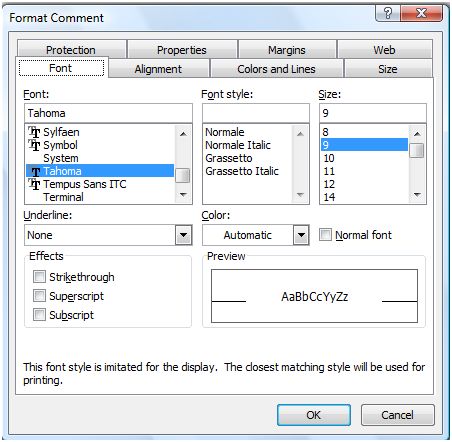Switch to the Alignment tab
This screenshot has width=452, height=442.
[158, 69]
